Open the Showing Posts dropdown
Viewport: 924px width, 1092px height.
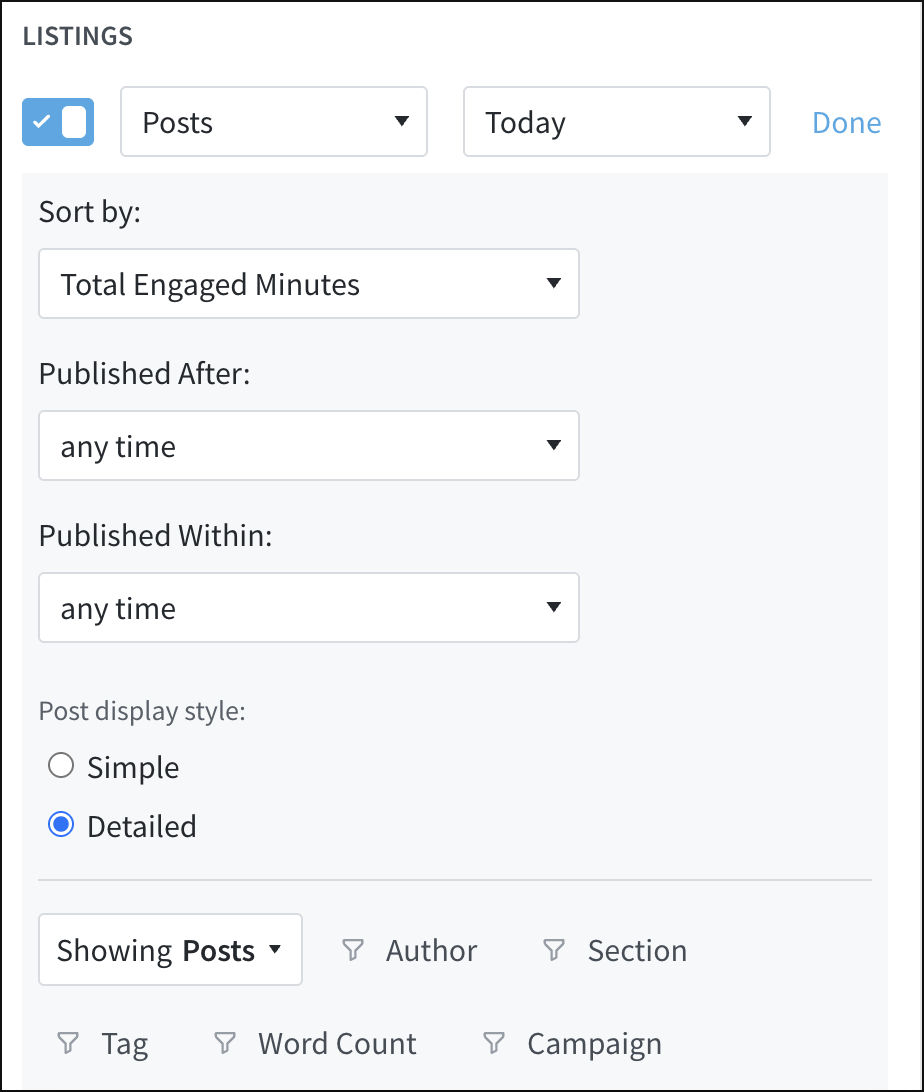pos(170,949)
